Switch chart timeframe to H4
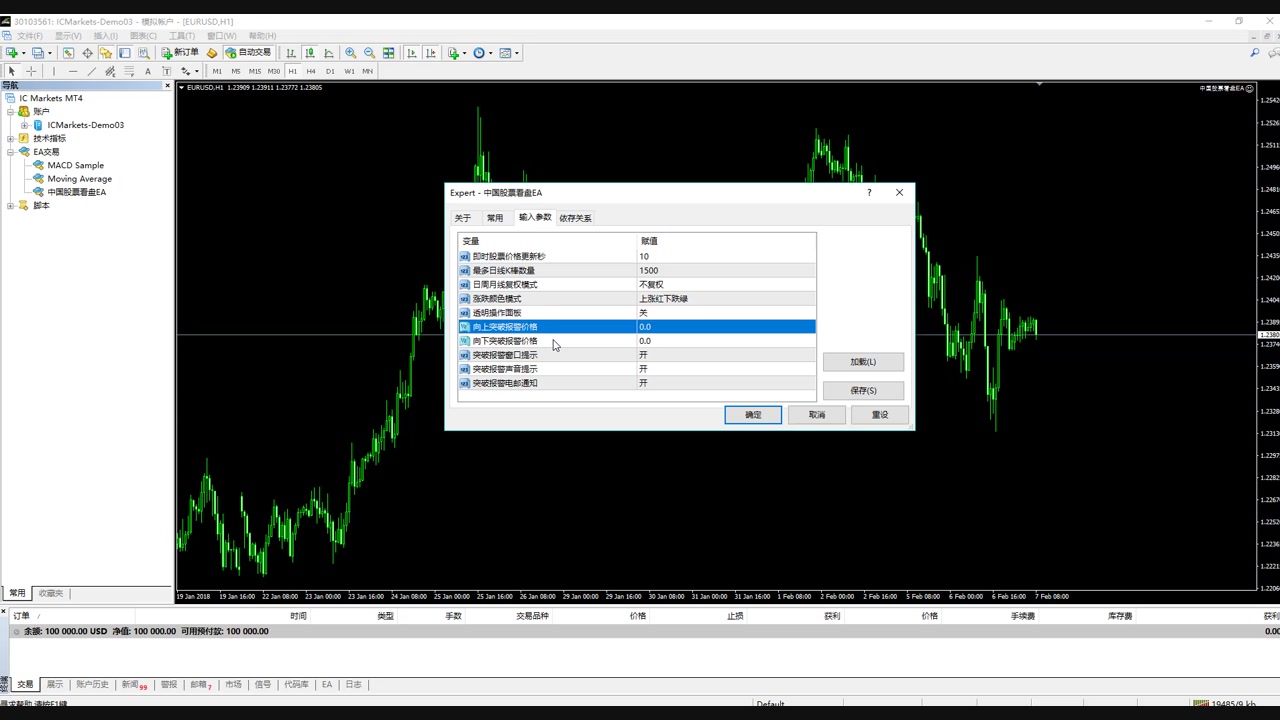1280x720 pixels. pos(311,71)
